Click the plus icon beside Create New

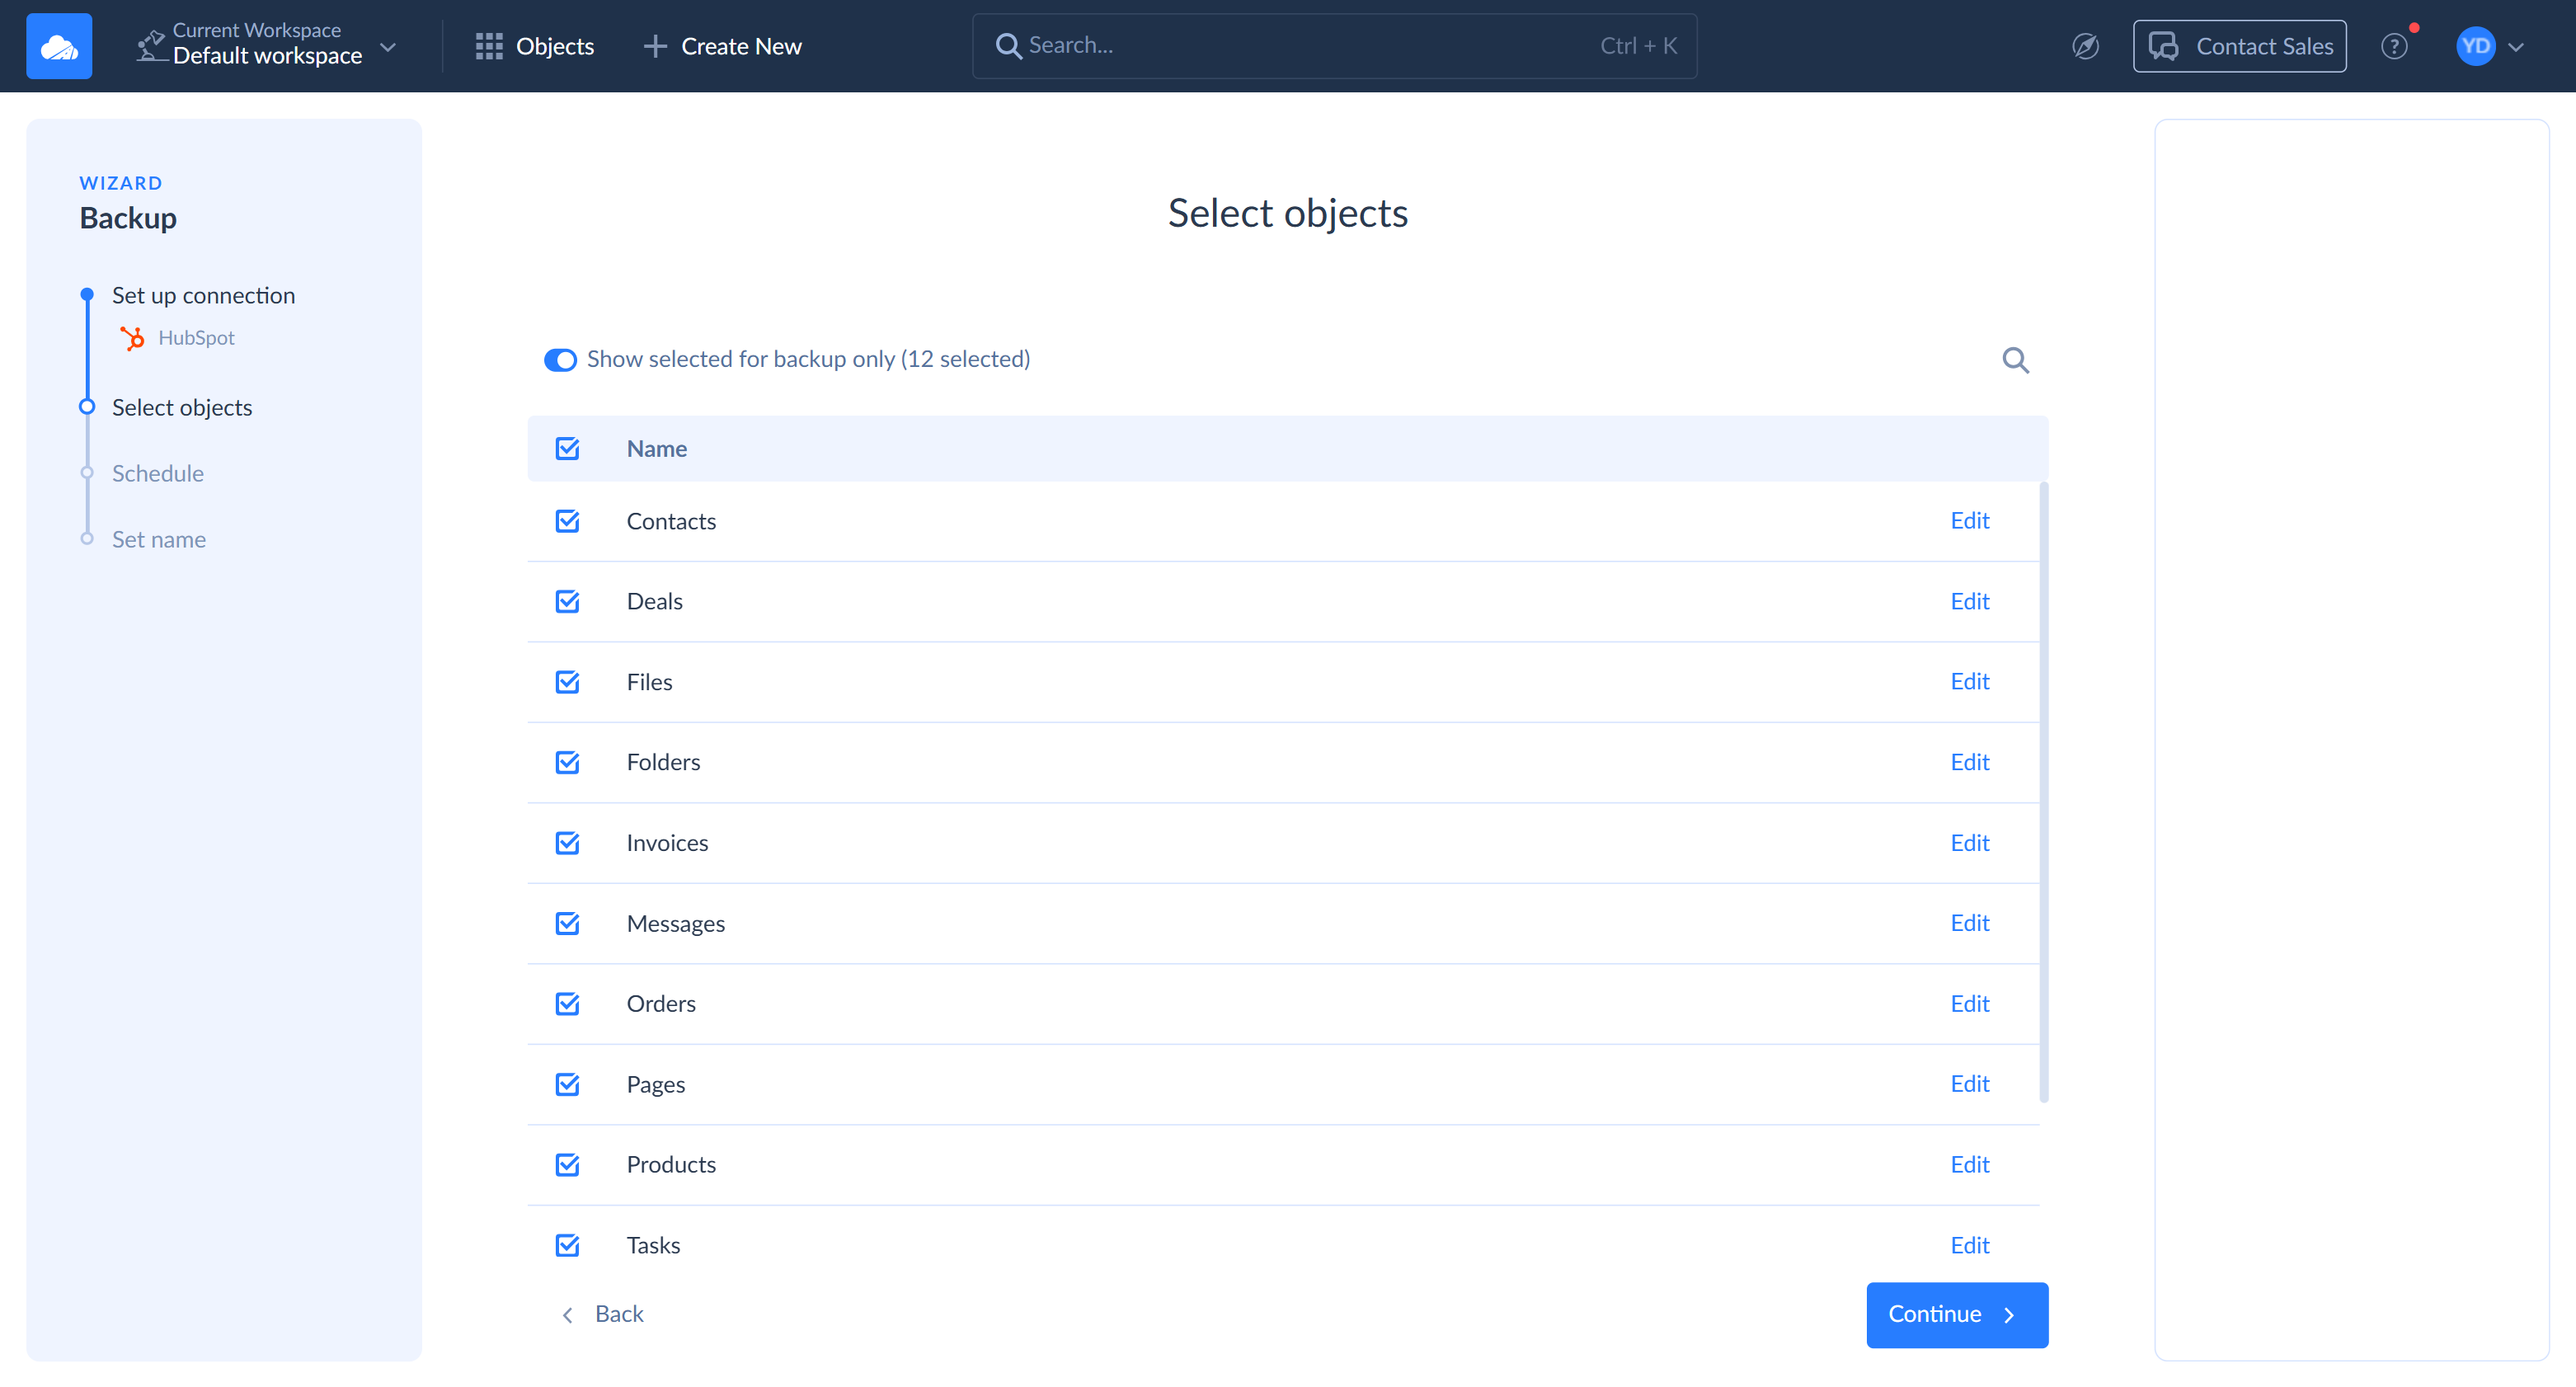click(x=654, y=46)
